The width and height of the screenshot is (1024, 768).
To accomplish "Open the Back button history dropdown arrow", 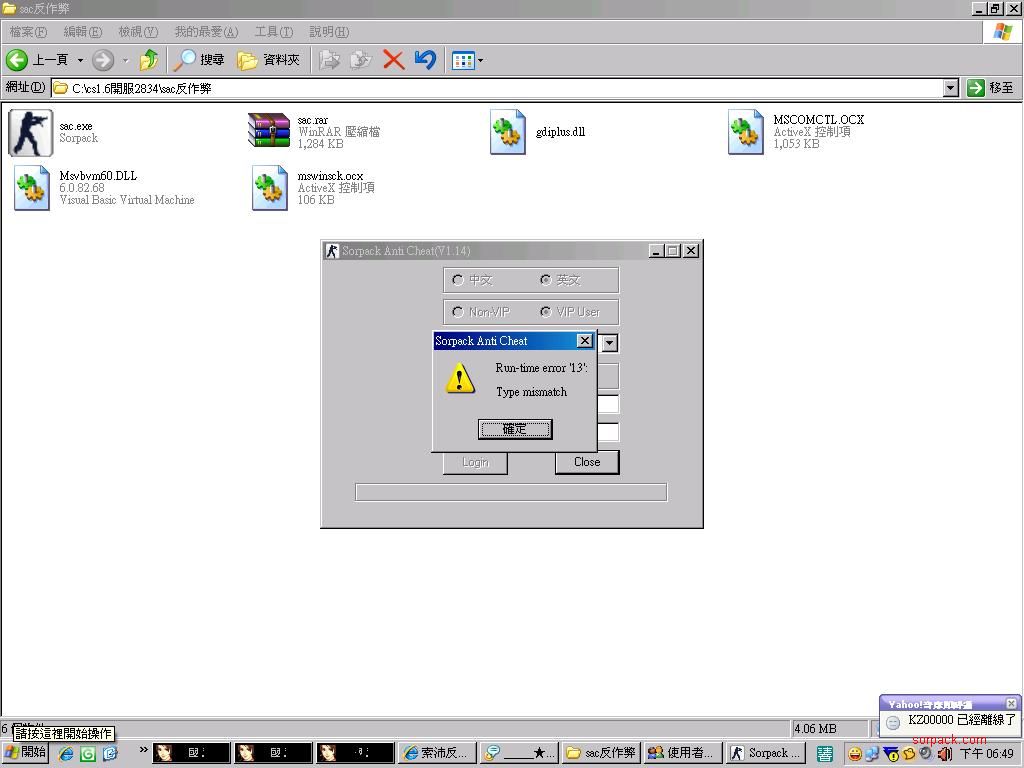I will [x=80, y=60].
